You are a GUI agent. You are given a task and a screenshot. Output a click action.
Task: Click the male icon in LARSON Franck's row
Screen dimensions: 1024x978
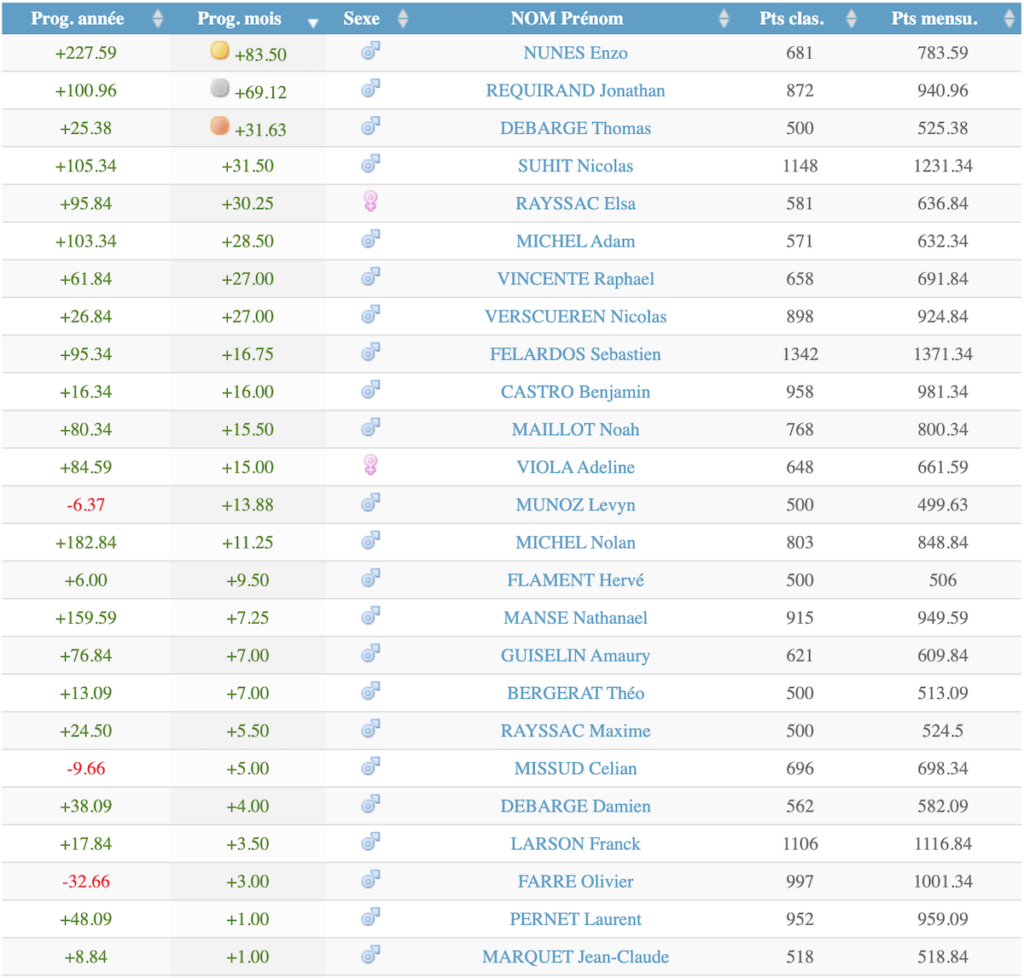click(x=370, y=843)
